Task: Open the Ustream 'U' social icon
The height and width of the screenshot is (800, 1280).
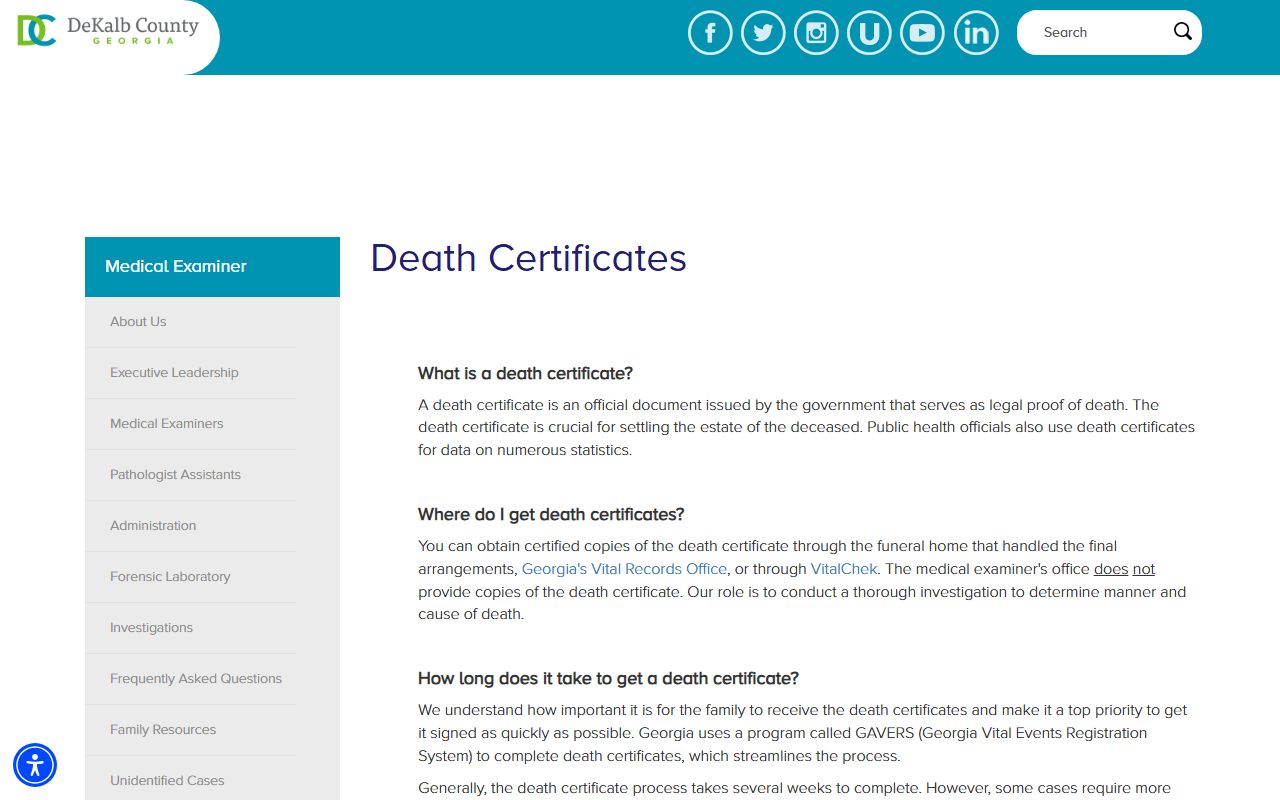Action: pyautogui.click(x=869, y=33)
